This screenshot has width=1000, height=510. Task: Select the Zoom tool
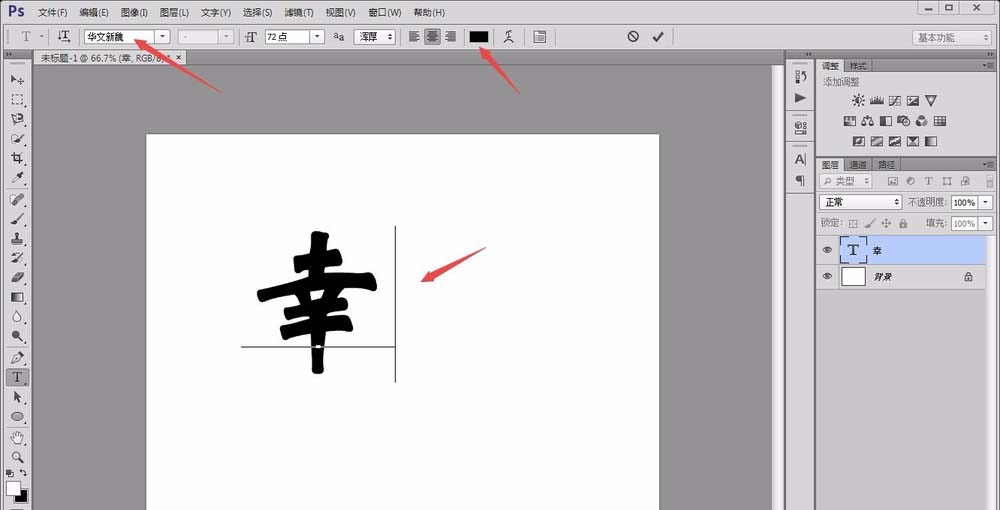(17, 458)
